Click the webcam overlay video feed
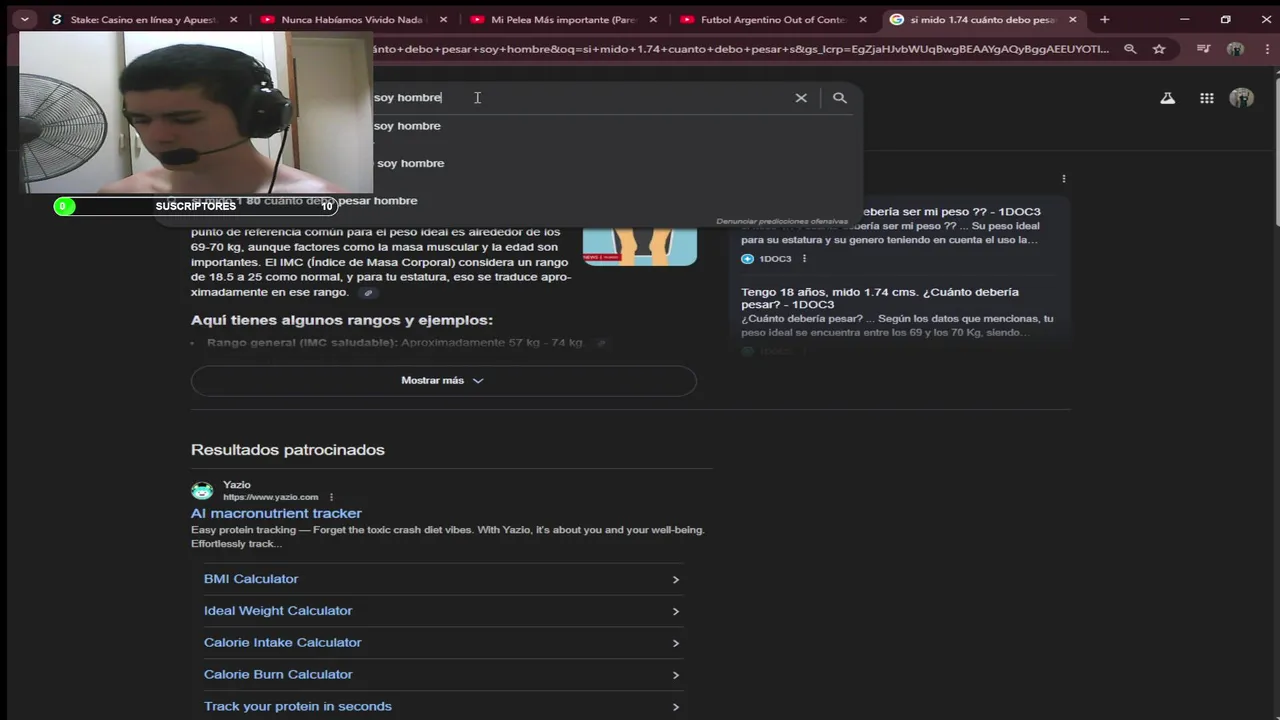This screenshot has width=1280, height=720. click(196, 112)
